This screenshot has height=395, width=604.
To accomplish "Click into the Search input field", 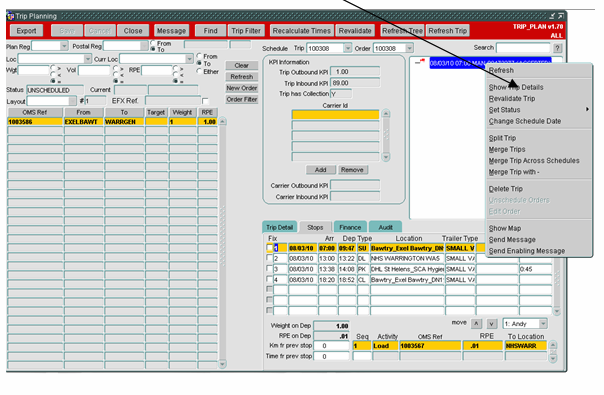I will tap(523, 48).
